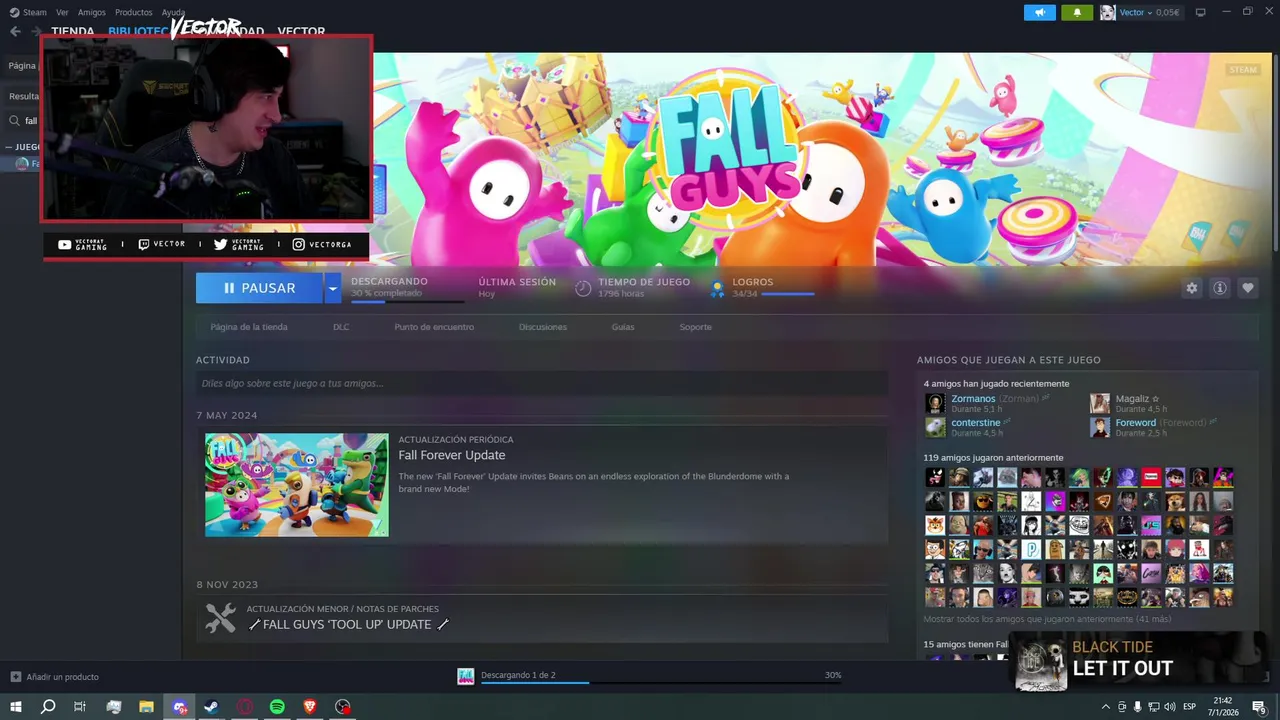Open the Windows action center notifications
The width and height of the screenshot is (1280, 720).
tap(1259, 707)
